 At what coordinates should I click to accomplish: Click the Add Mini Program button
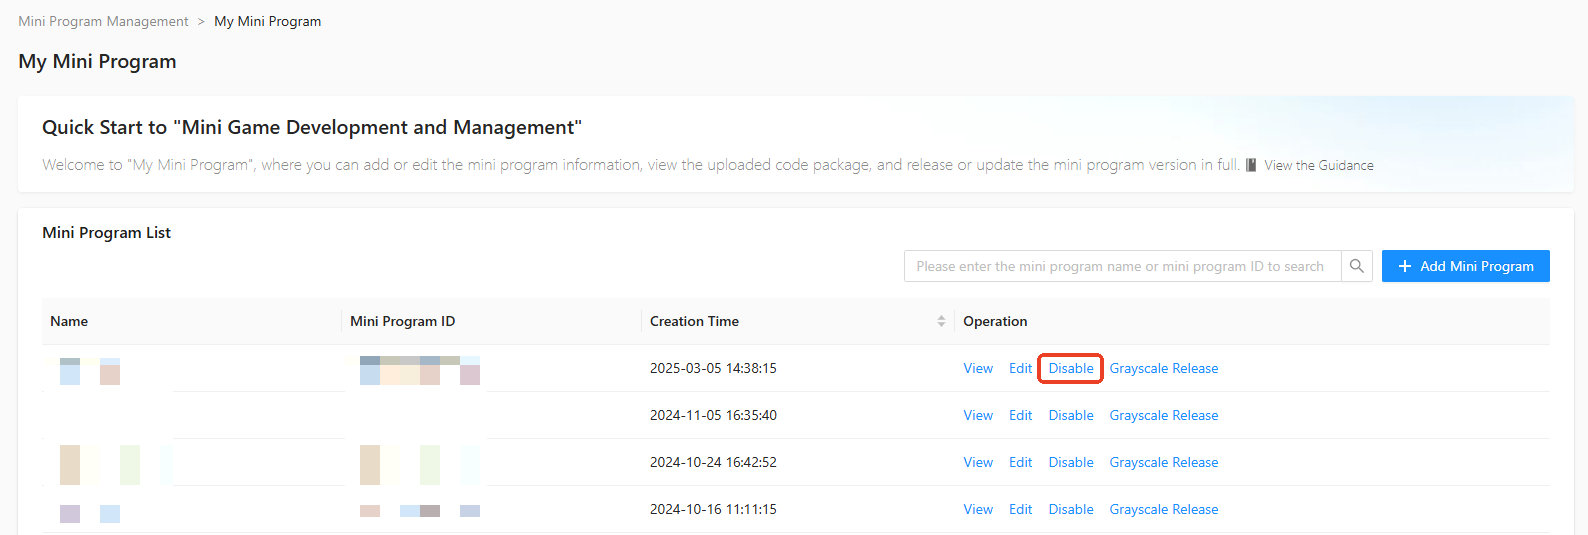(1466, 266)
